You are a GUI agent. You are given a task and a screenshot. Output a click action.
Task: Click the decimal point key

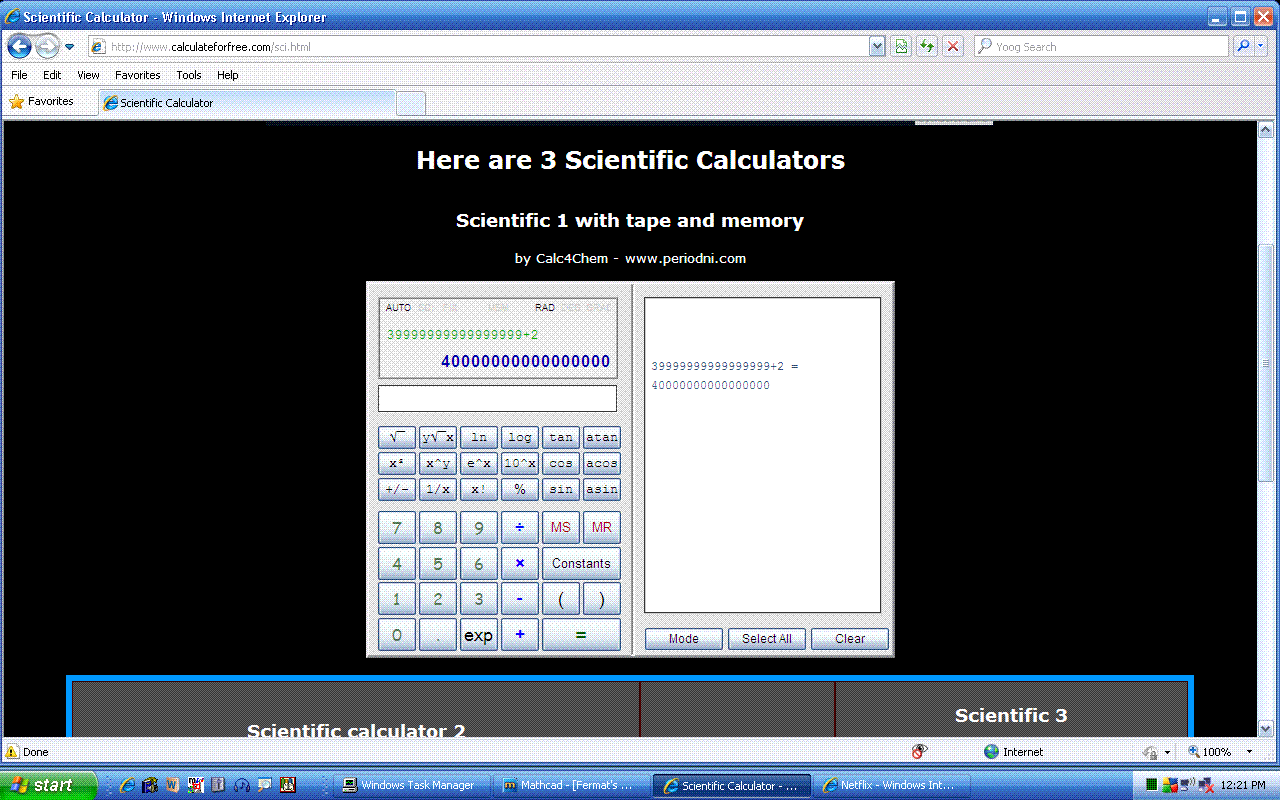pos(438,635)
